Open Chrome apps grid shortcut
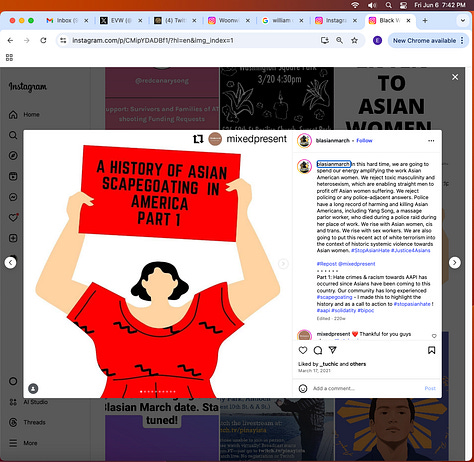The height and width of the screenshot is (462, 474). 9,58
